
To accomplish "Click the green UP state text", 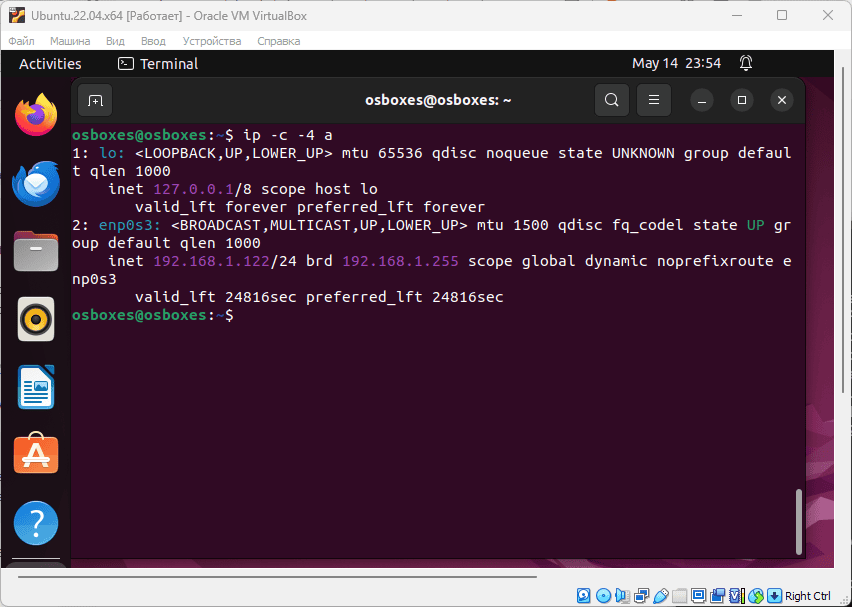I will point(755,225).
